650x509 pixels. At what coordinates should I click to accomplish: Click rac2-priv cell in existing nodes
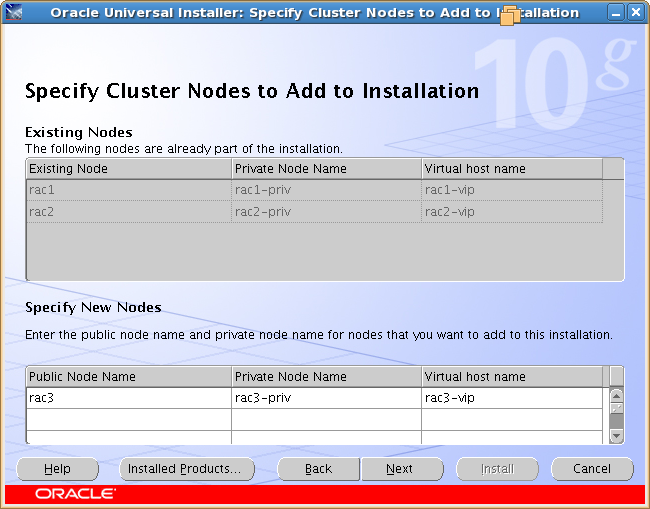coord(326,212)
